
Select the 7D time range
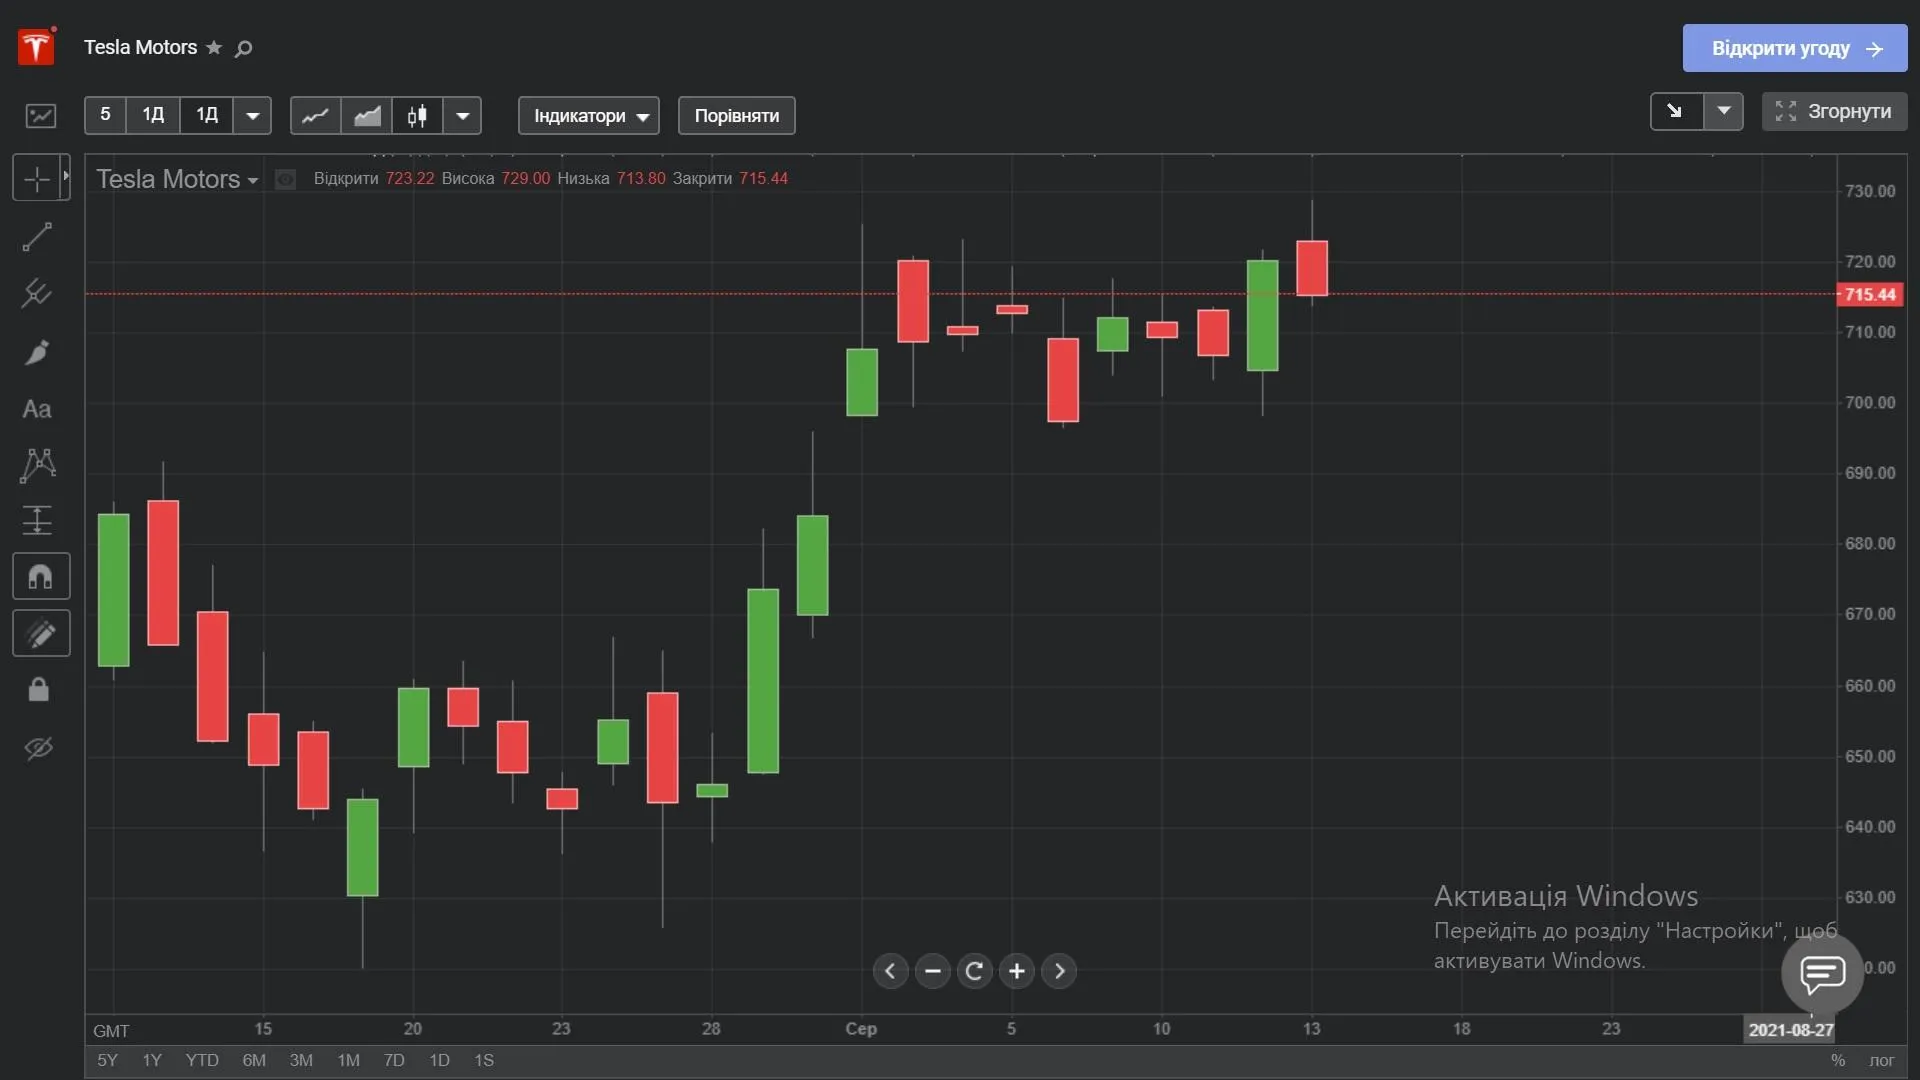394,1060
